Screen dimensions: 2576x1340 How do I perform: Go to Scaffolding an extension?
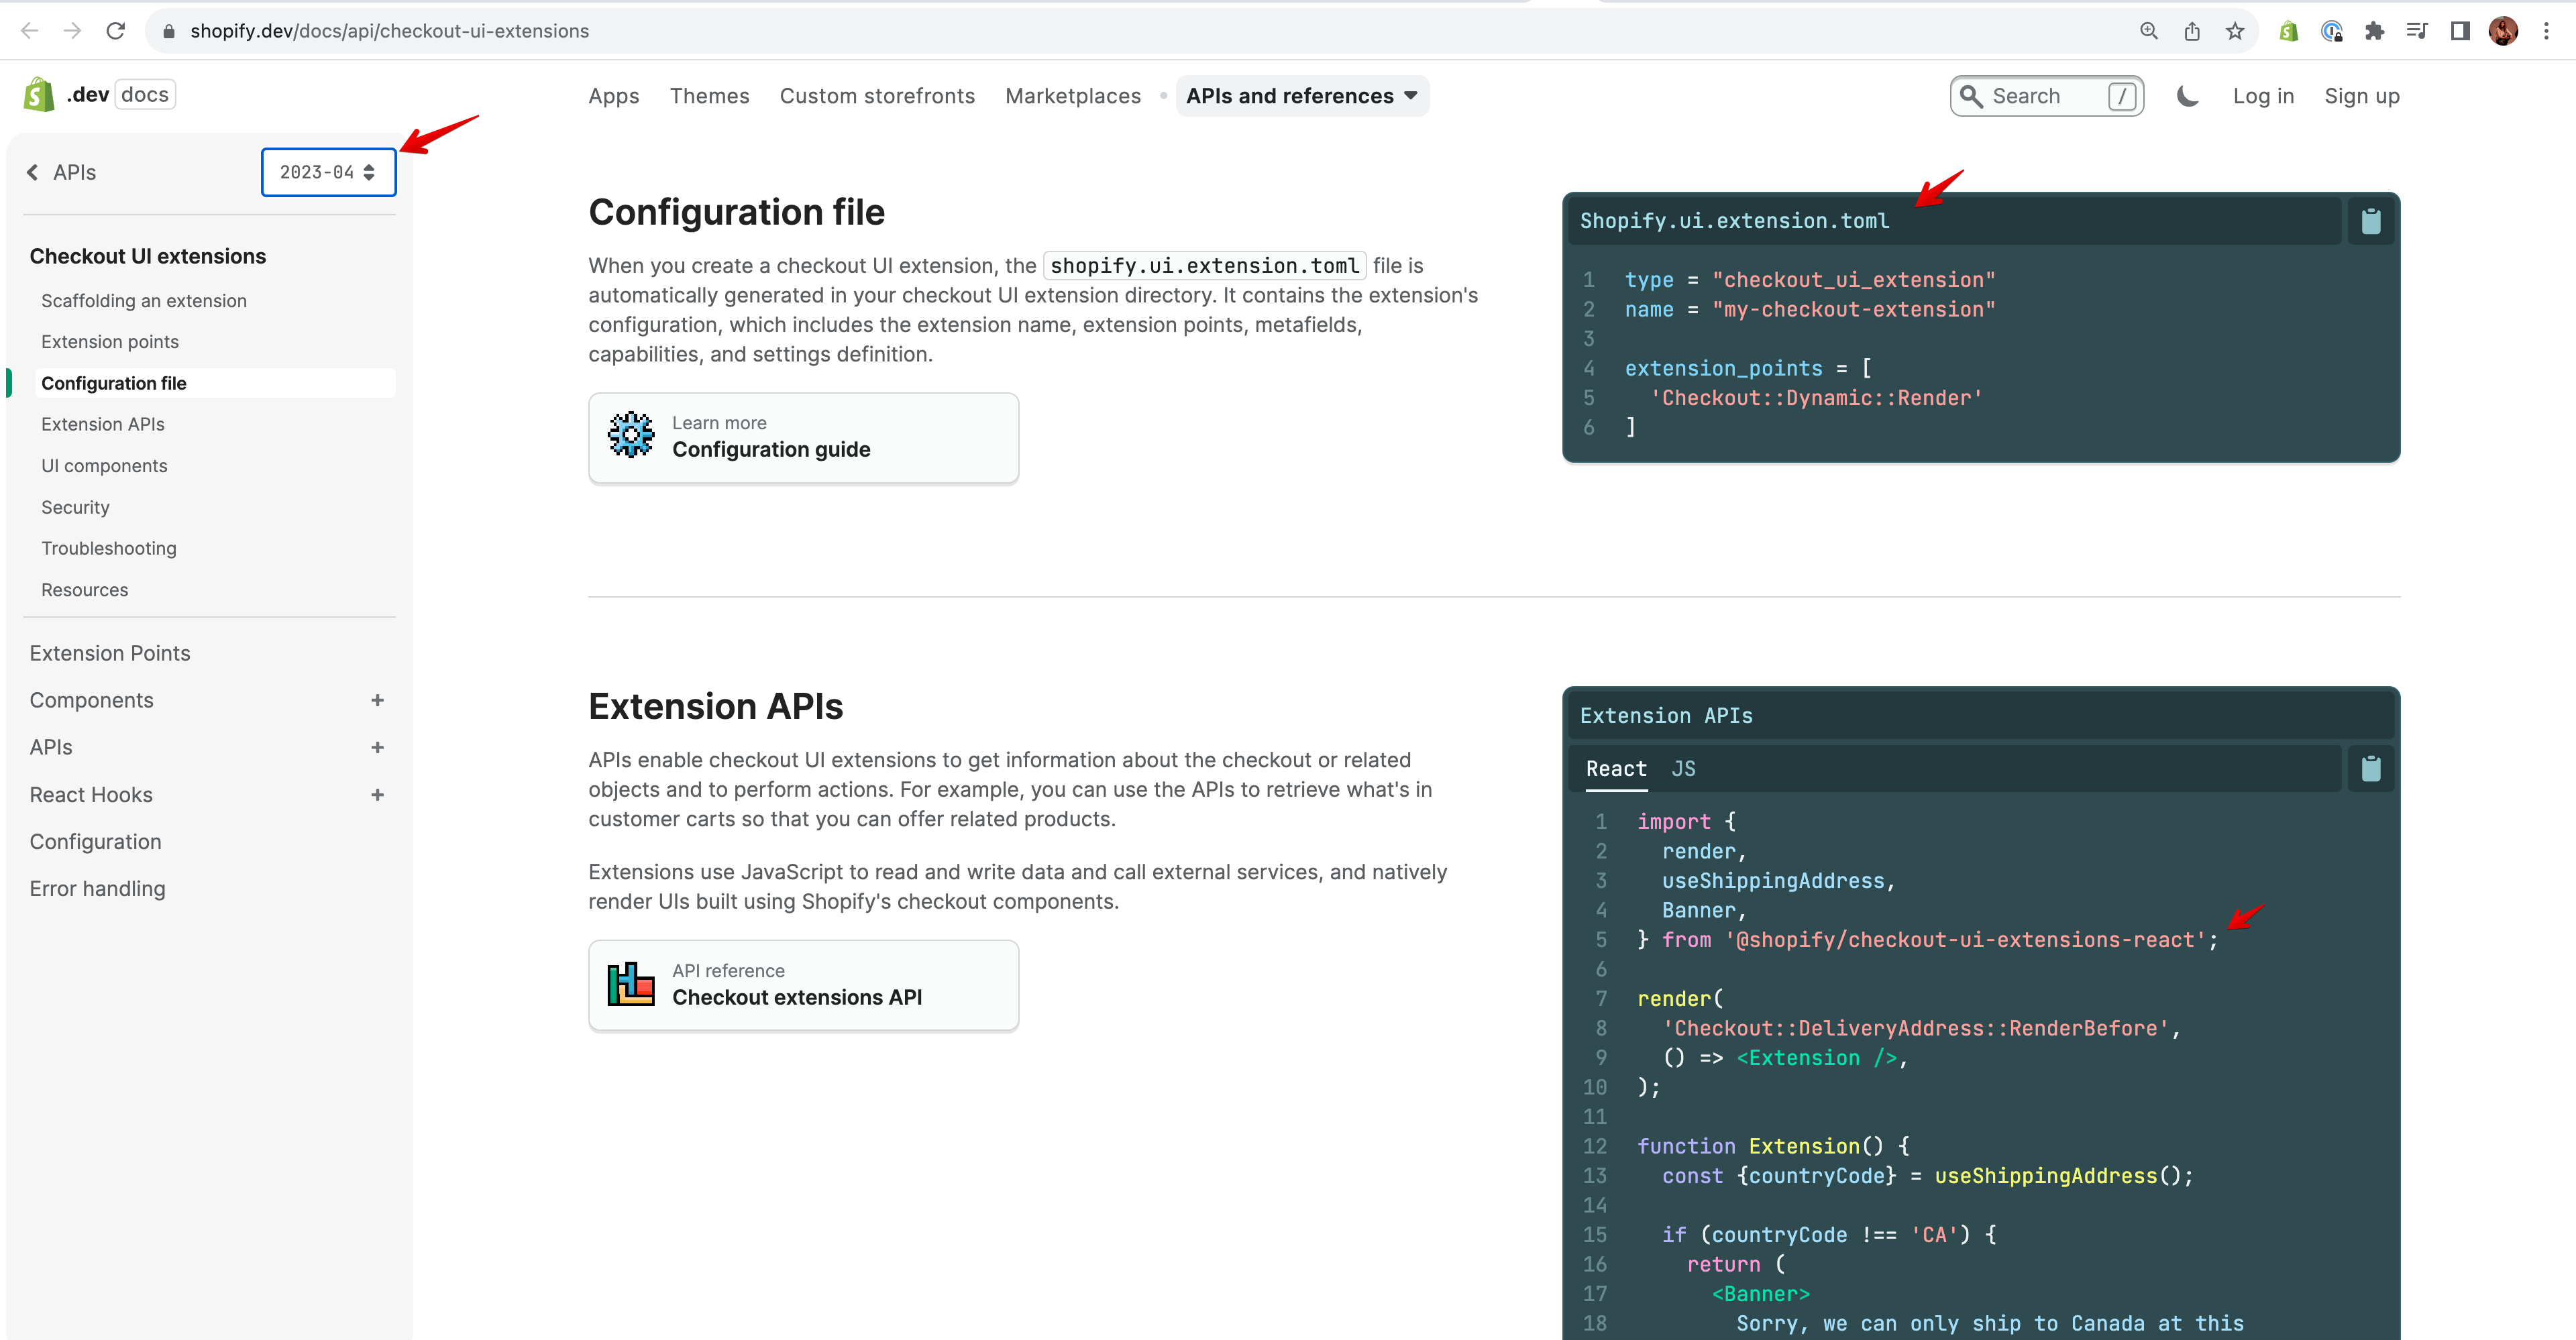pos(144,301)
